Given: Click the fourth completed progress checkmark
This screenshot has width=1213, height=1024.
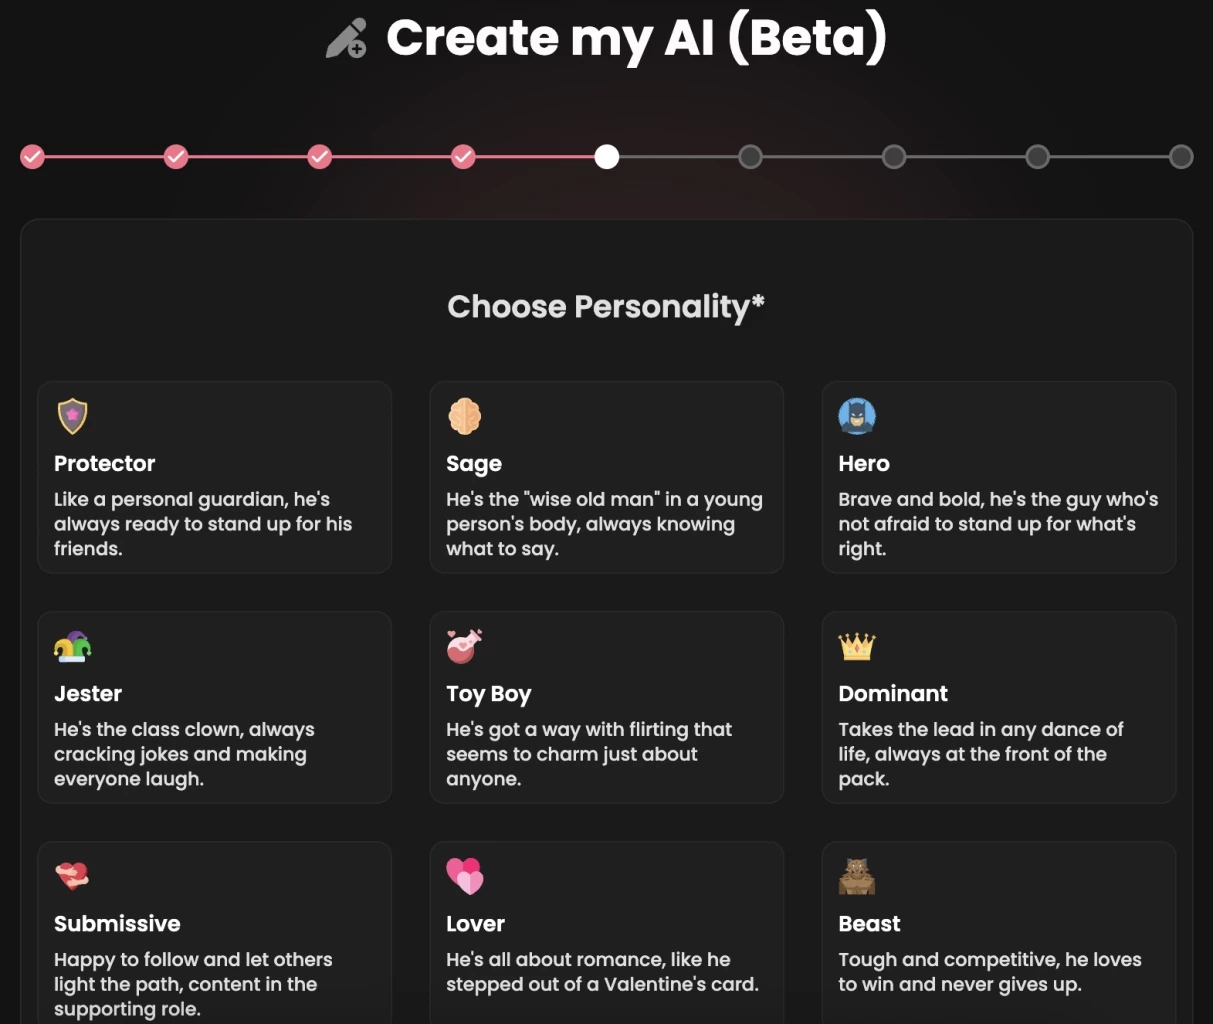Looking at the screenshot, I should click(x=463, y=156).
